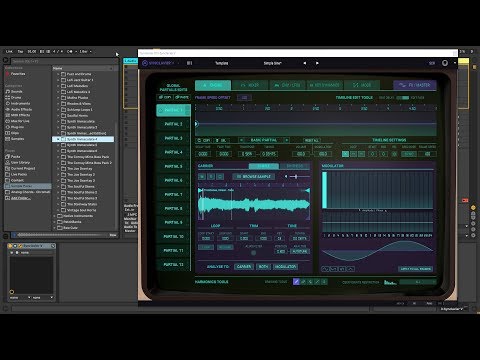Image resolution: width=480 pixels, height=360 pixels.
Task: Click Browse Sample button
Action: pyautogui.click(x=254, y=176)
